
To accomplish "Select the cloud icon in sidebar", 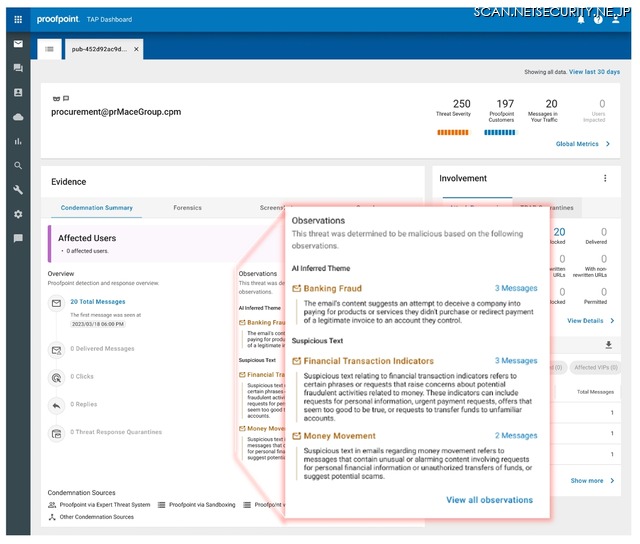I will [18, 117].
